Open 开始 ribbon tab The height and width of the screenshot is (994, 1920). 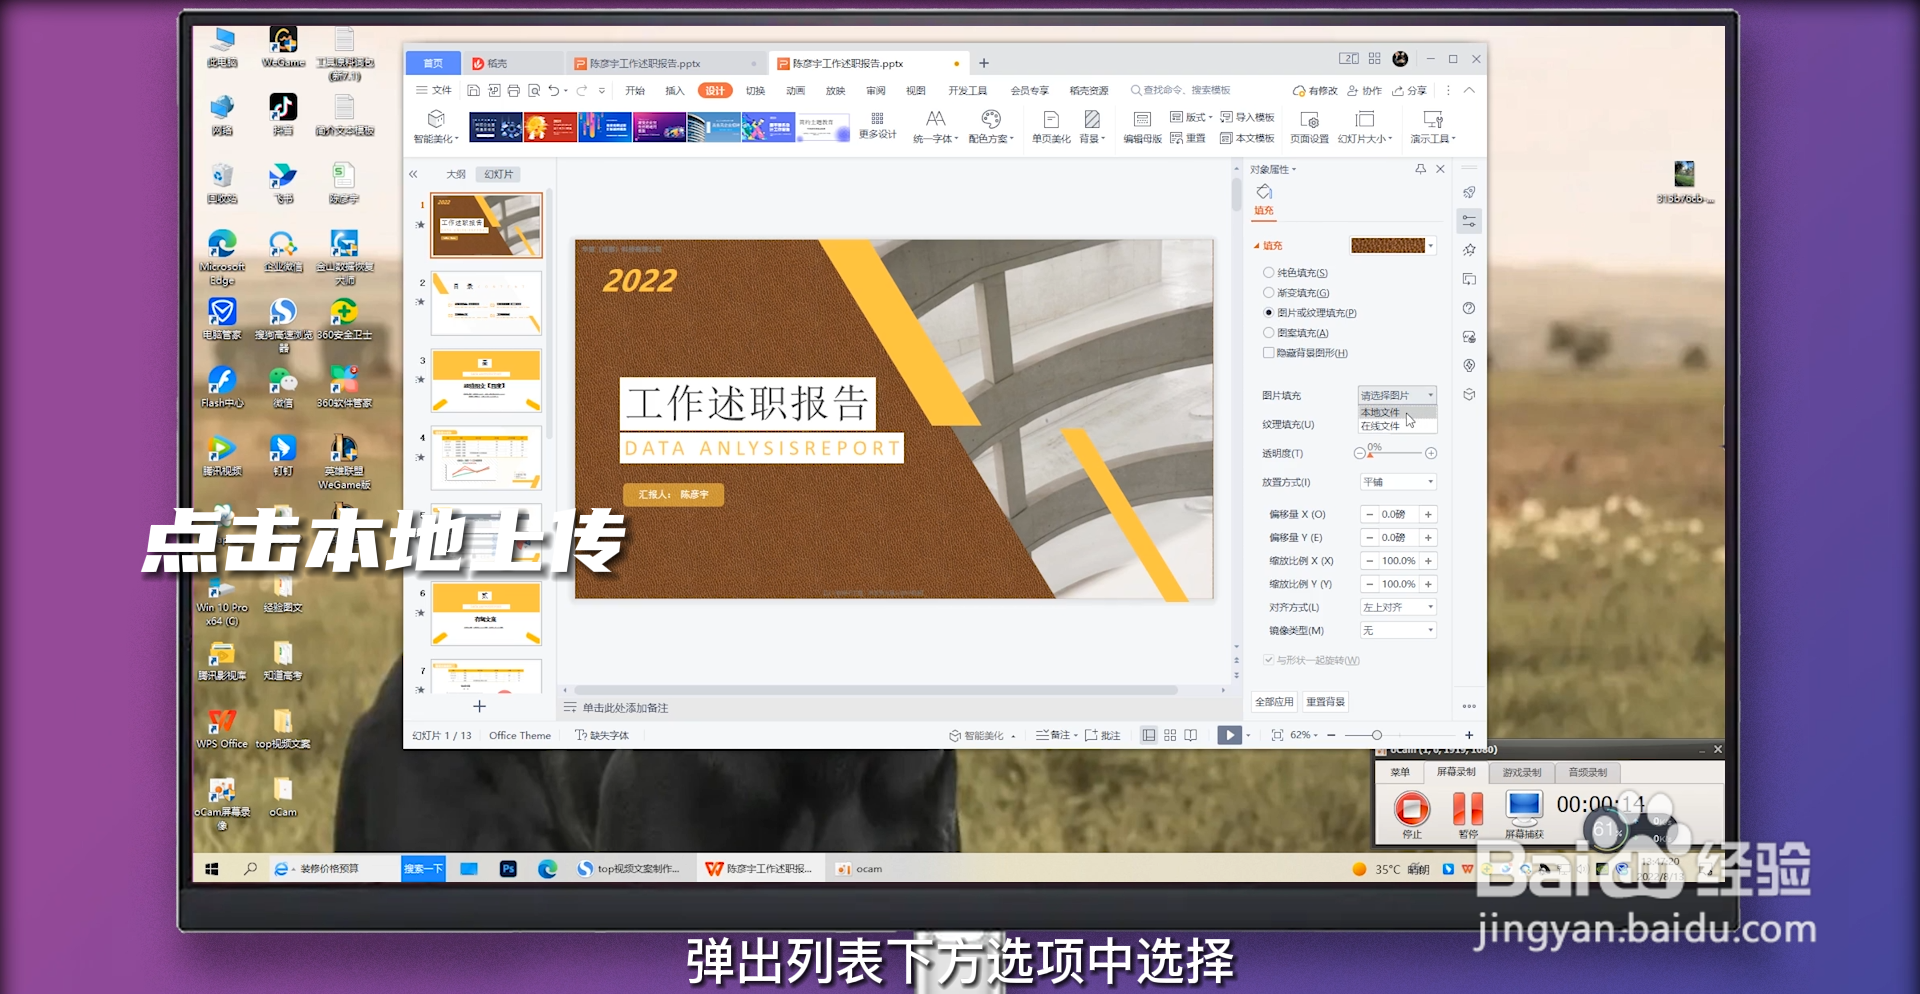(635, 90)
